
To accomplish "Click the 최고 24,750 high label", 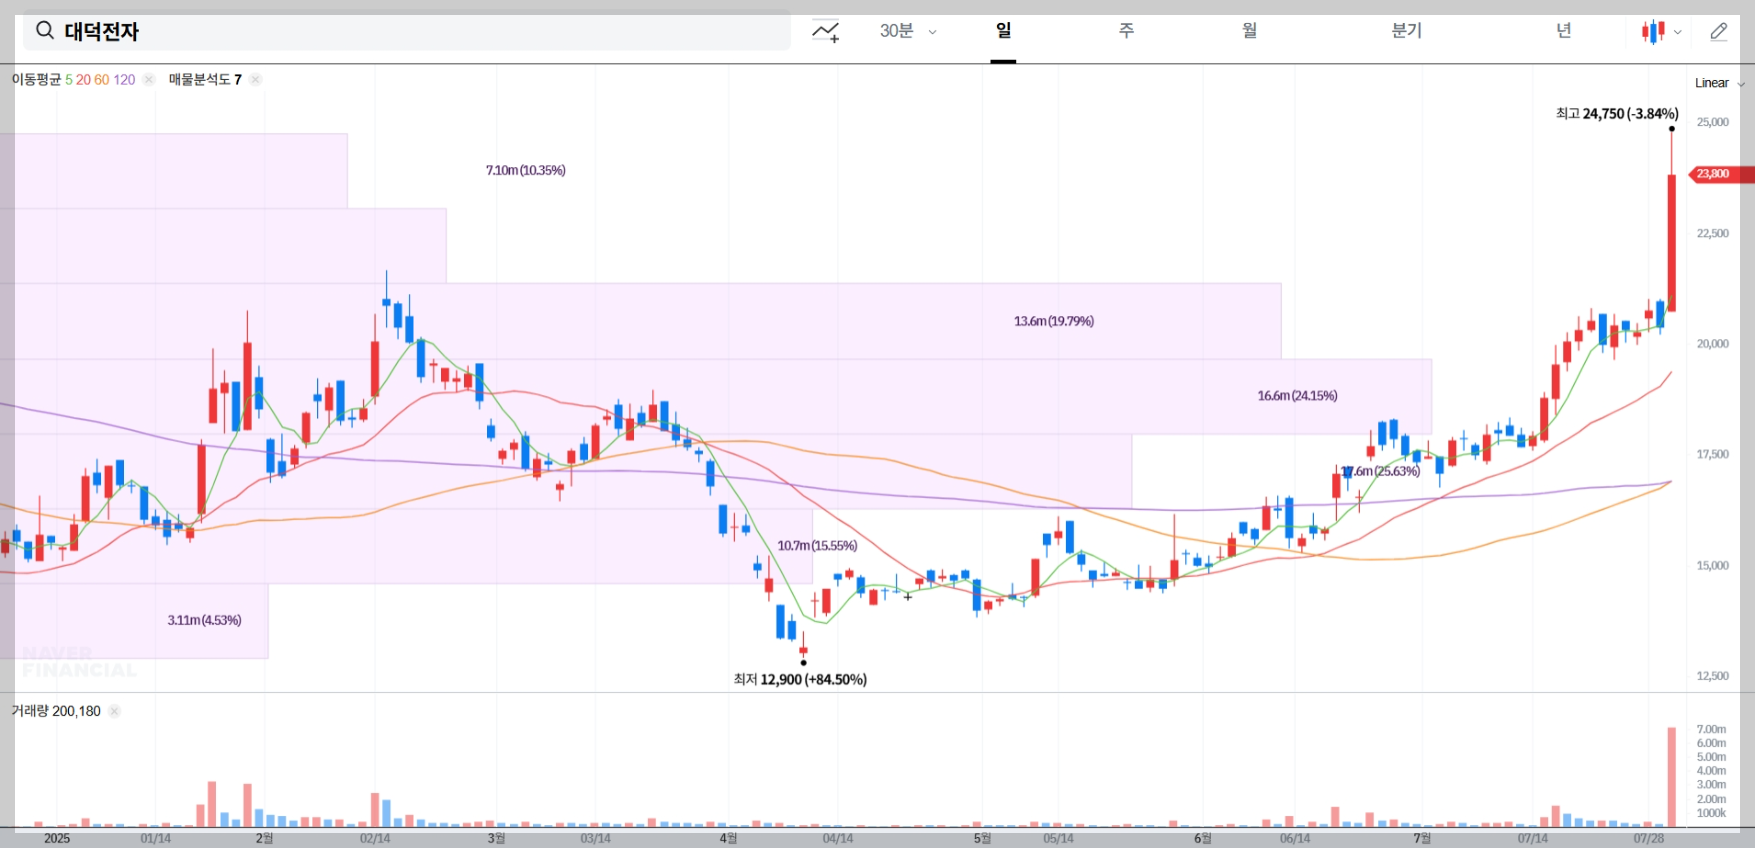I will 1617,114.
